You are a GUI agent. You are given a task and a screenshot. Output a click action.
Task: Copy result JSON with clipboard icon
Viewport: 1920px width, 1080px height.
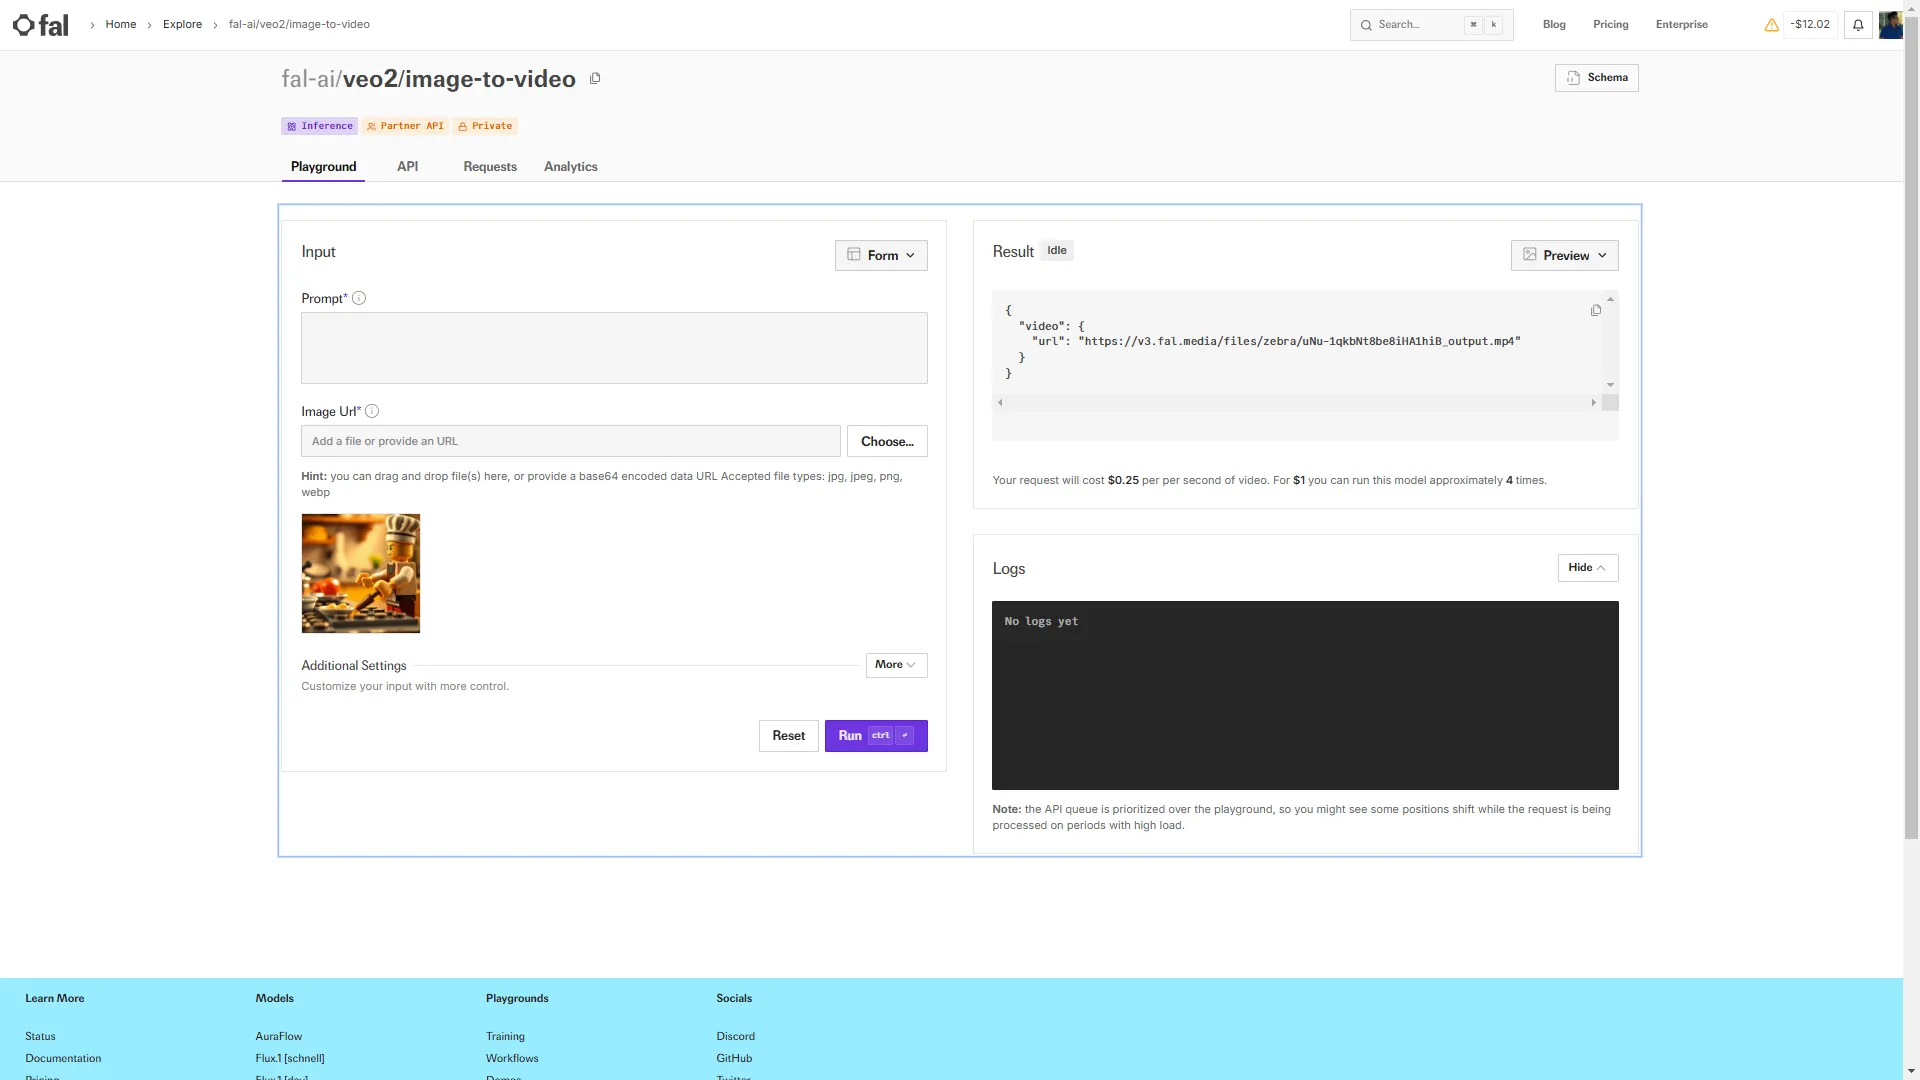click(1596, 311)
